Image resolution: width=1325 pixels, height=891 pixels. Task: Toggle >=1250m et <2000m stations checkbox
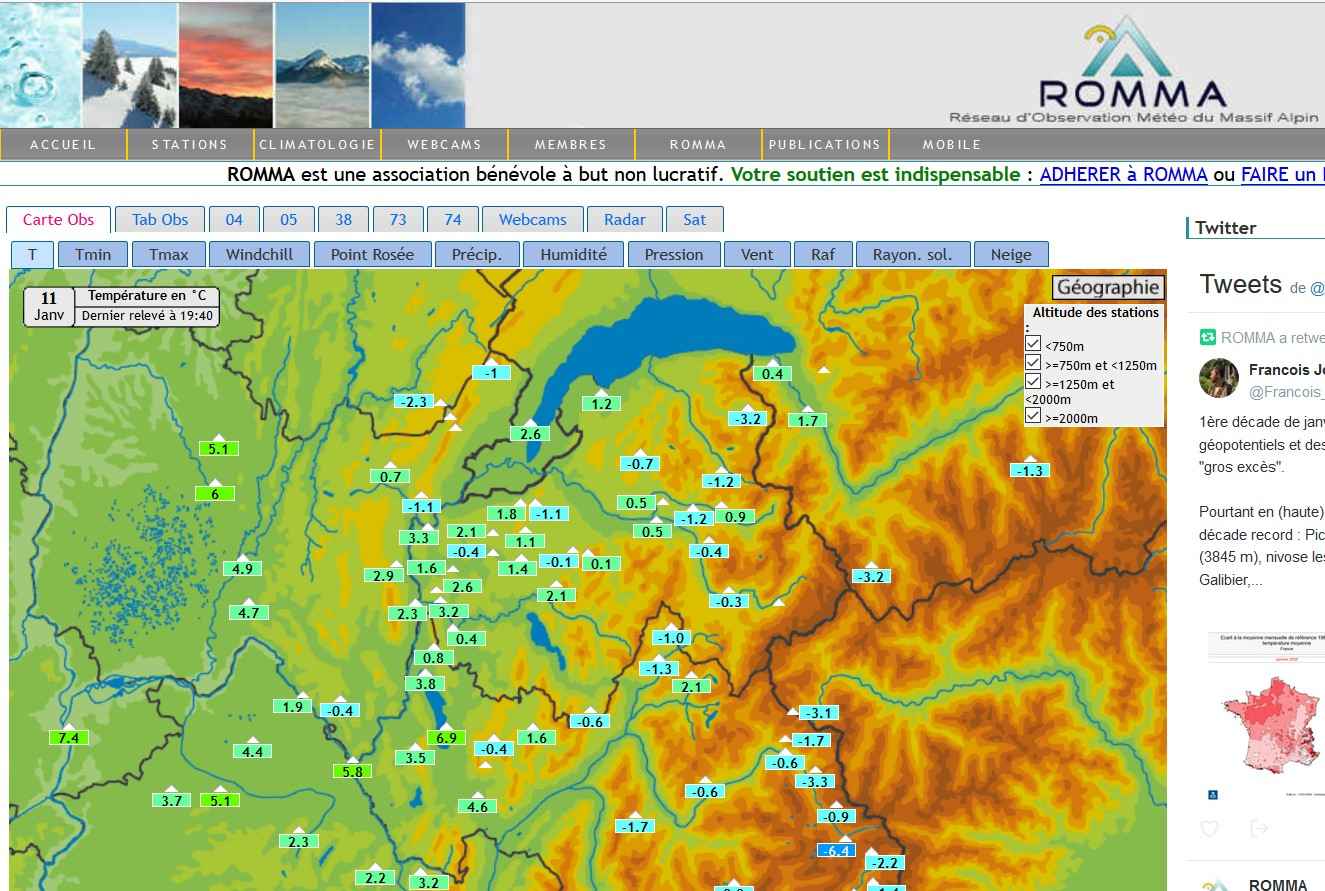click(x=1033, y=381)
